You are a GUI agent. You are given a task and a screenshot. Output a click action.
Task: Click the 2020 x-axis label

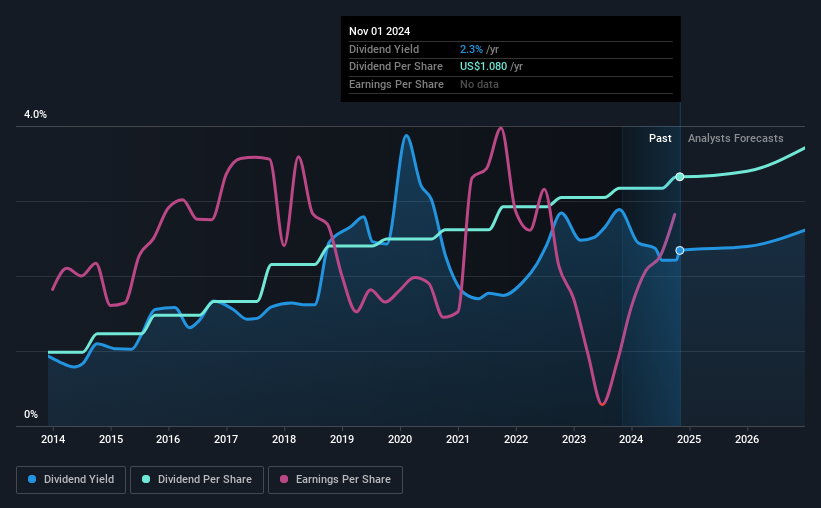click(400, 439)
